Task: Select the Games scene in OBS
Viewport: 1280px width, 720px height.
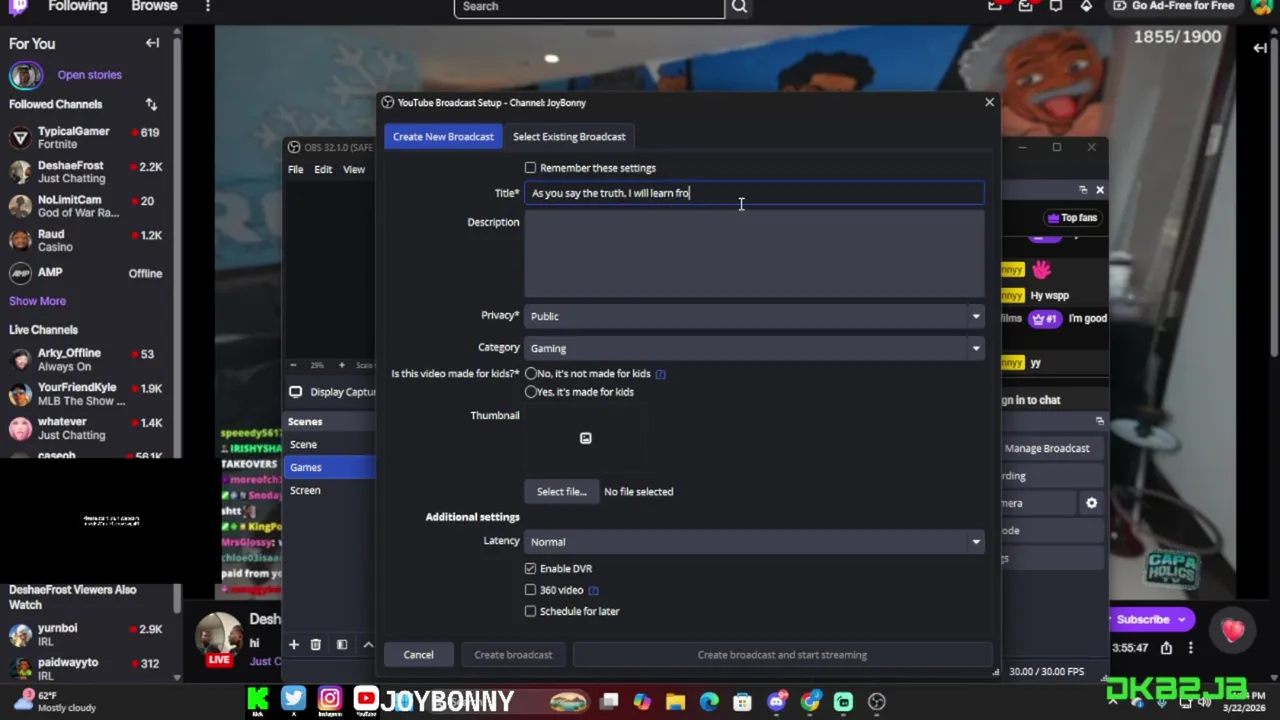Action: click(x=330, y=467)
